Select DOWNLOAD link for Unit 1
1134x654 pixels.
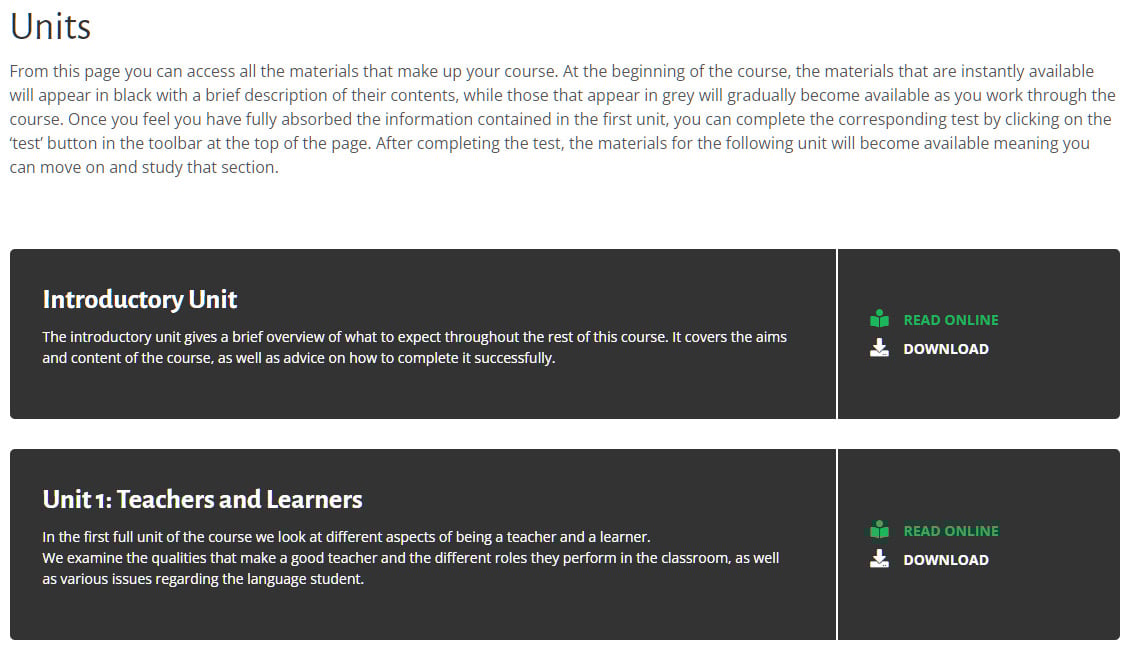tap(945, 560)
